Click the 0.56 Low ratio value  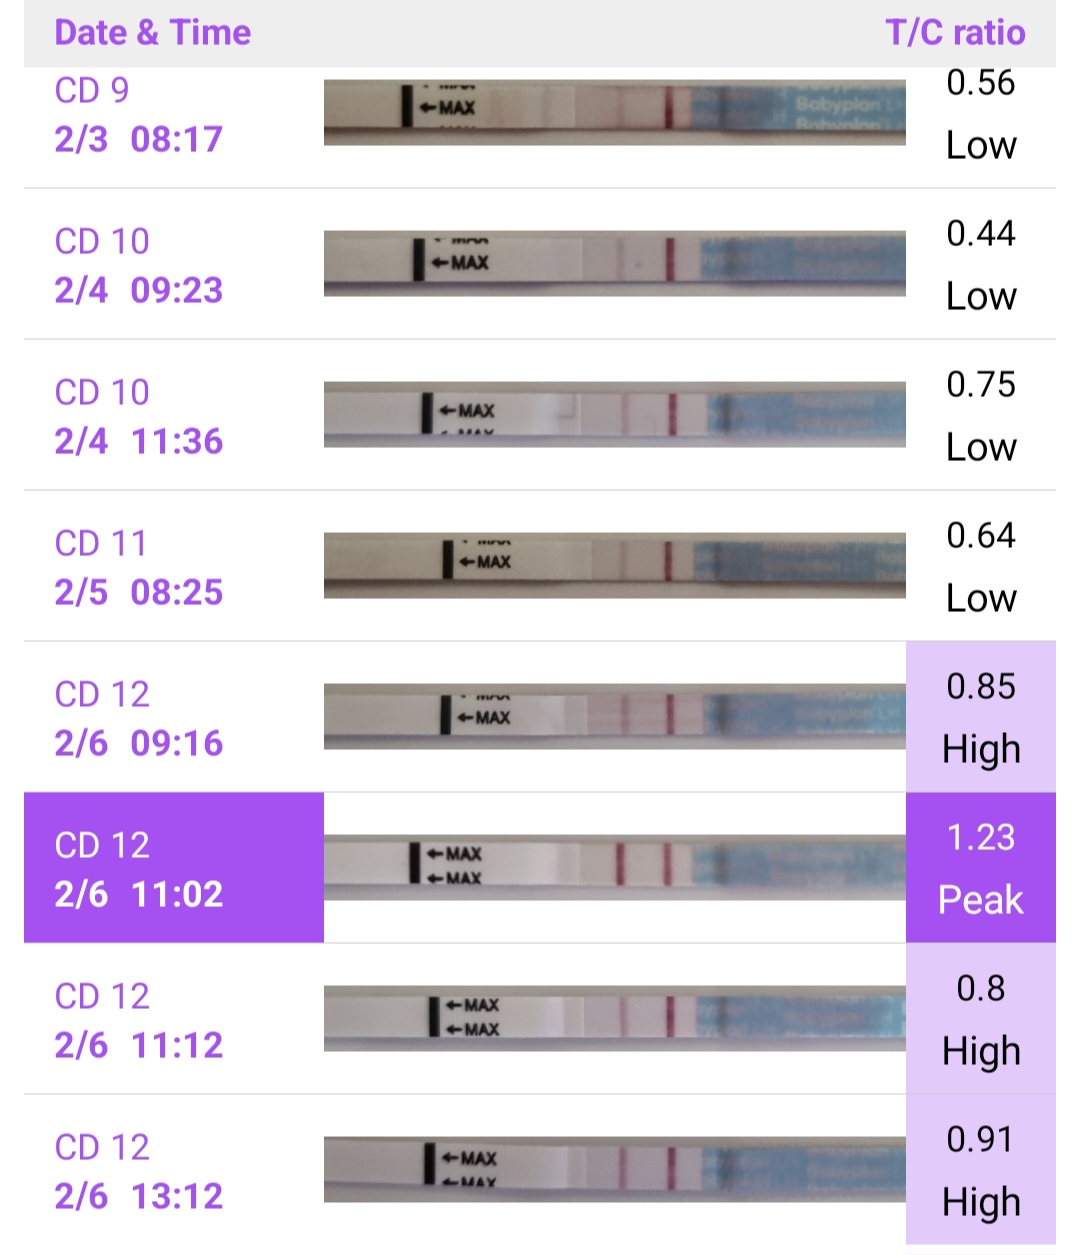pyautogui.click(x=980, y=114)
